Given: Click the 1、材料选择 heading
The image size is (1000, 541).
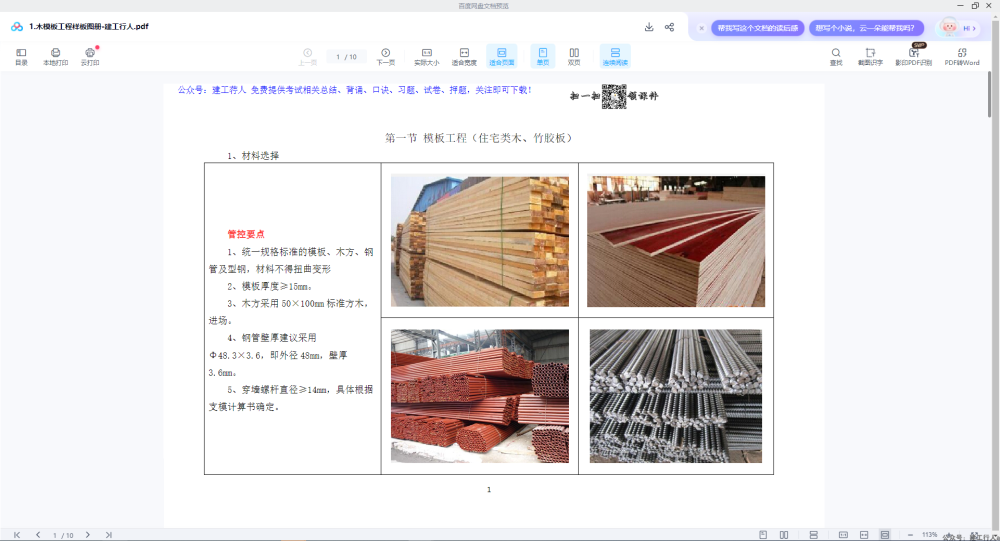Looking at the screenshot, I should click(x=253, y=156).
